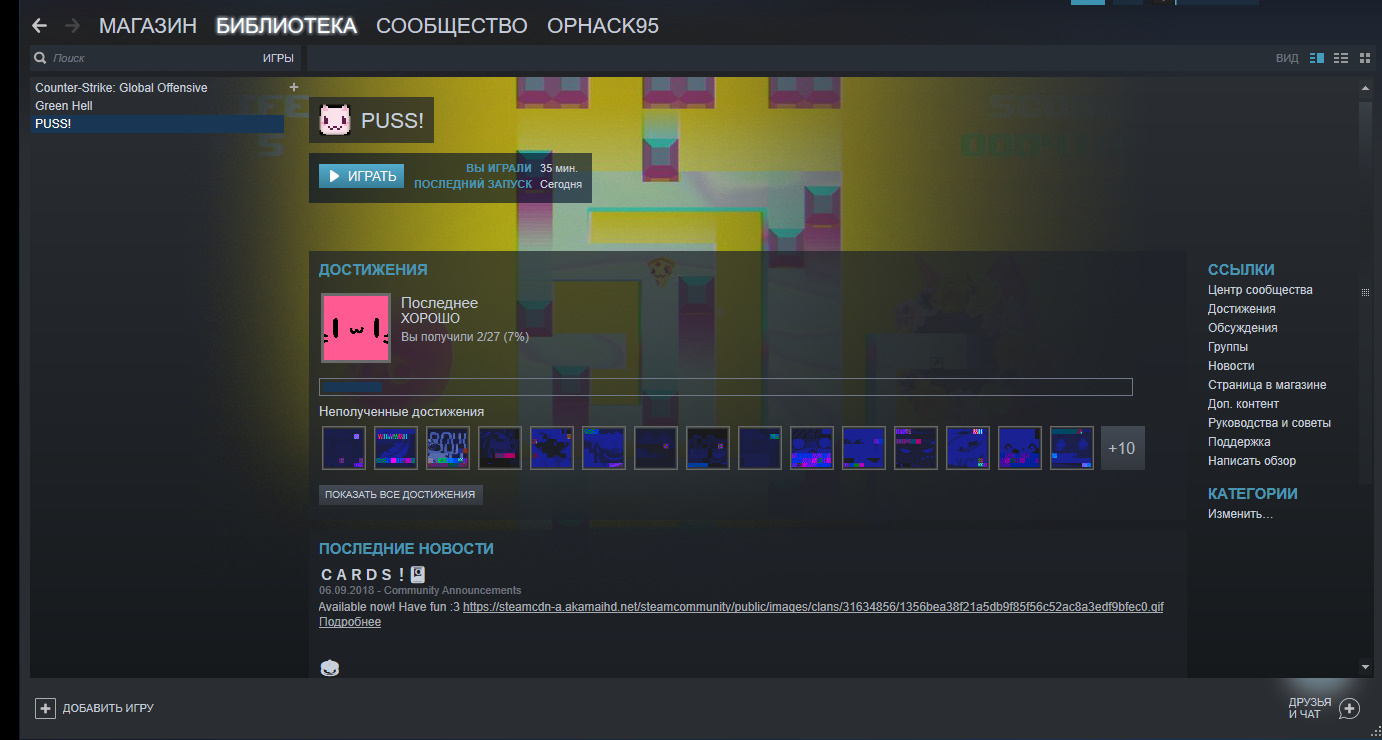Open the МАГАЗИН tab
The height and width of the screenshot is (740, 1382).
coord(148,26)
